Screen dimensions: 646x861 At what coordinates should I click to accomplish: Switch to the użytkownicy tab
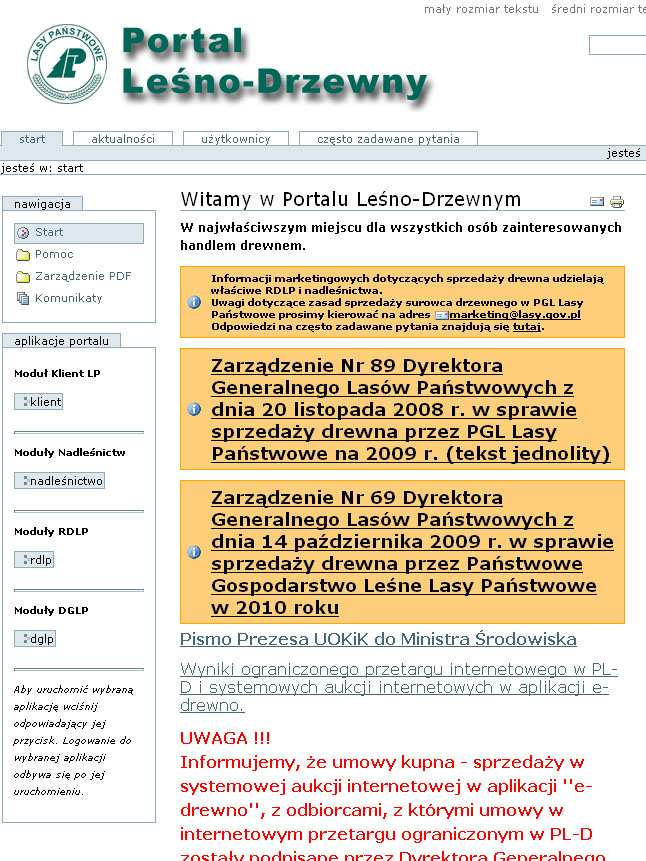[x=236, y=139]
